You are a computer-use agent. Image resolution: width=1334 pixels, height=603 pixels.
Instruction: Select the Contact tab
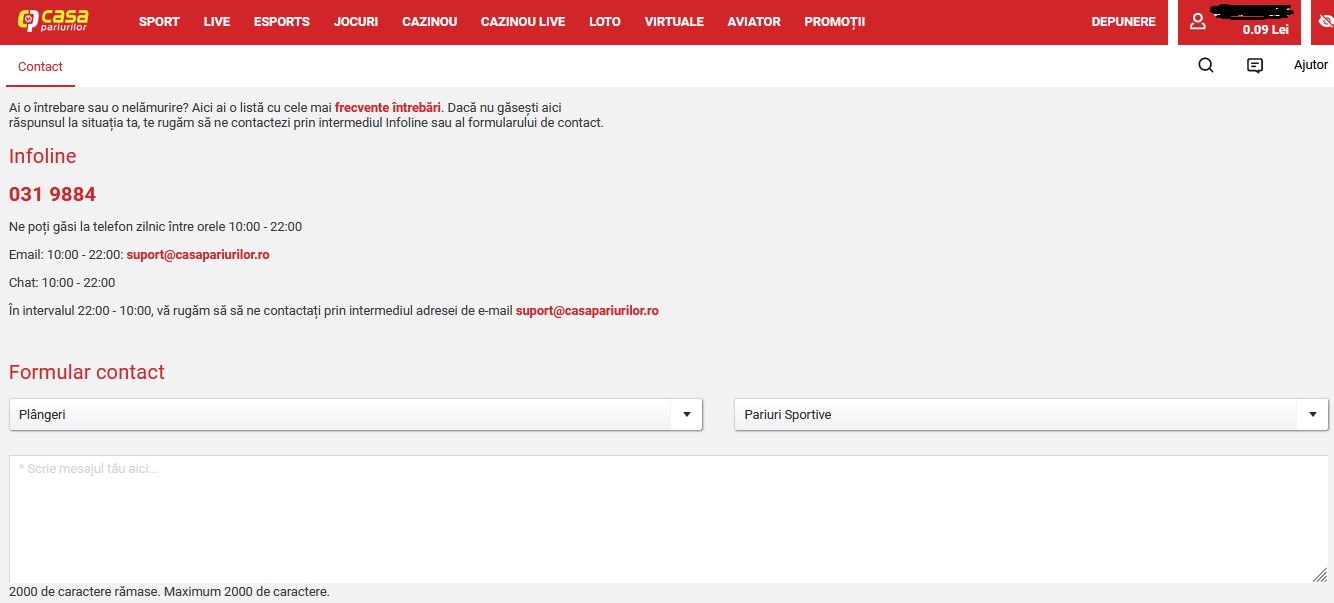pos(40,67)
